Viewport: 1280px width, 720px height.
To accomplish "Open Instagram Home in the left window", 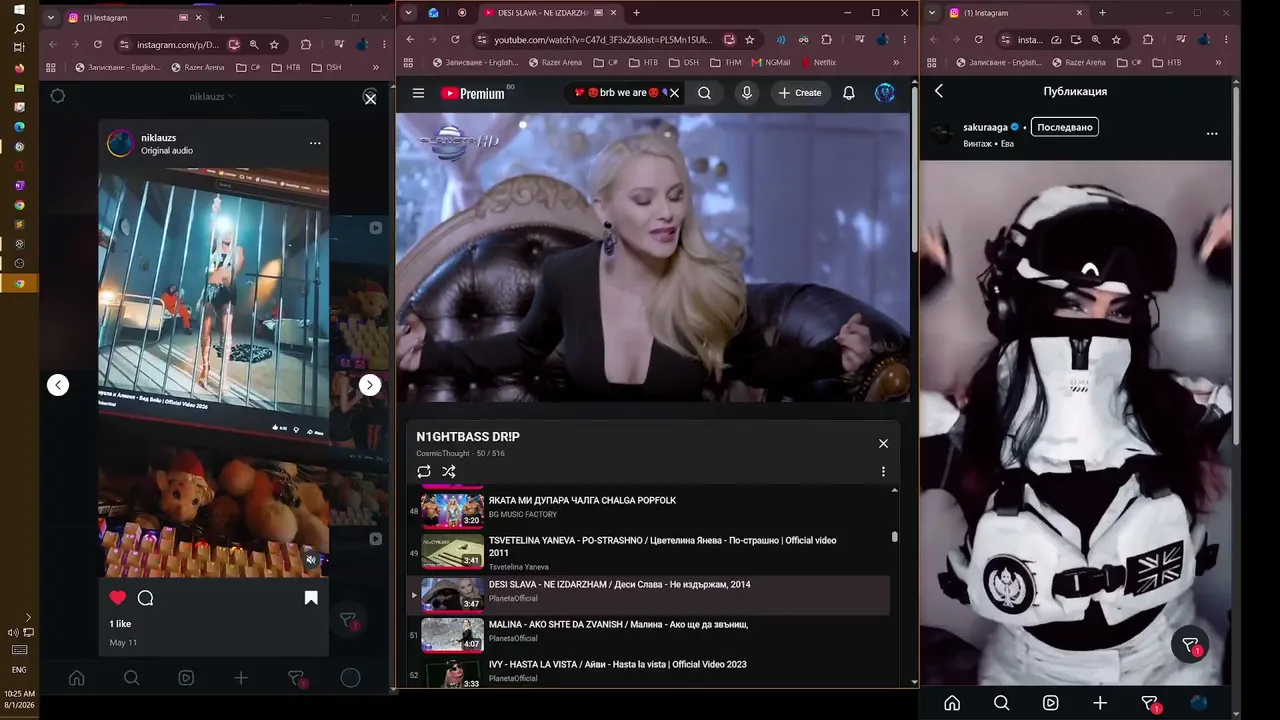I will (76, 678).
